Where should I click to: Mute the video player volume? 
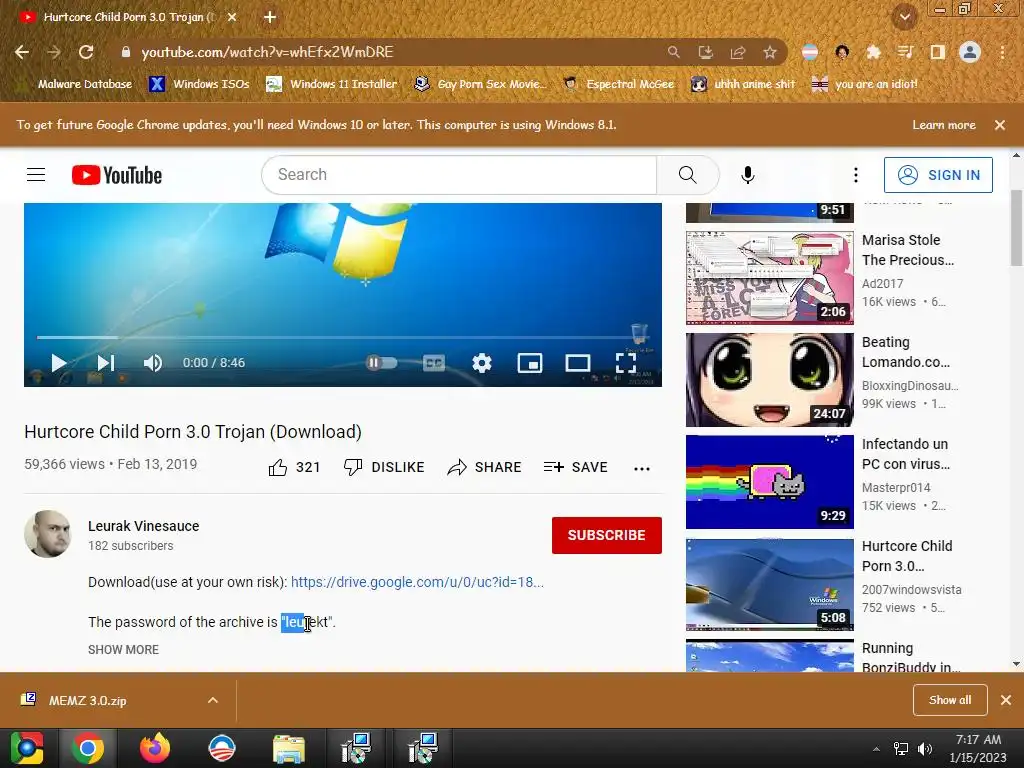click(x=152, y=362)
